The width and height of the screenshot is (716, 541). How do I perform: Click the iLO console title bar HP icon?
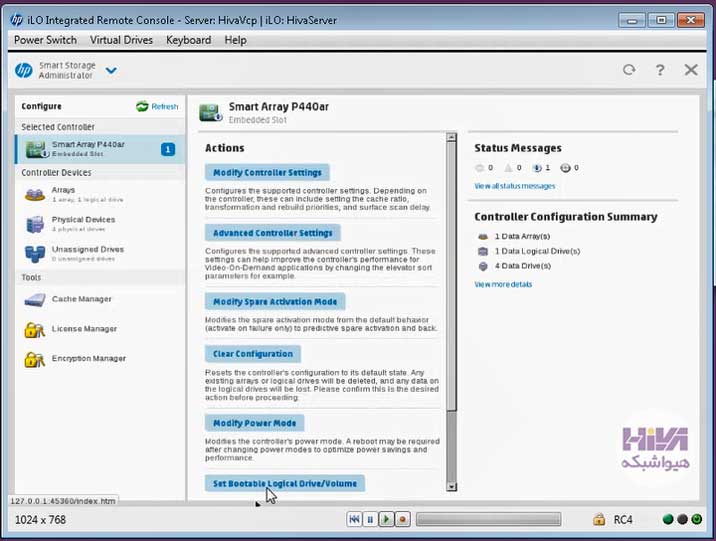pyautogui.click(x=16, y=20)
